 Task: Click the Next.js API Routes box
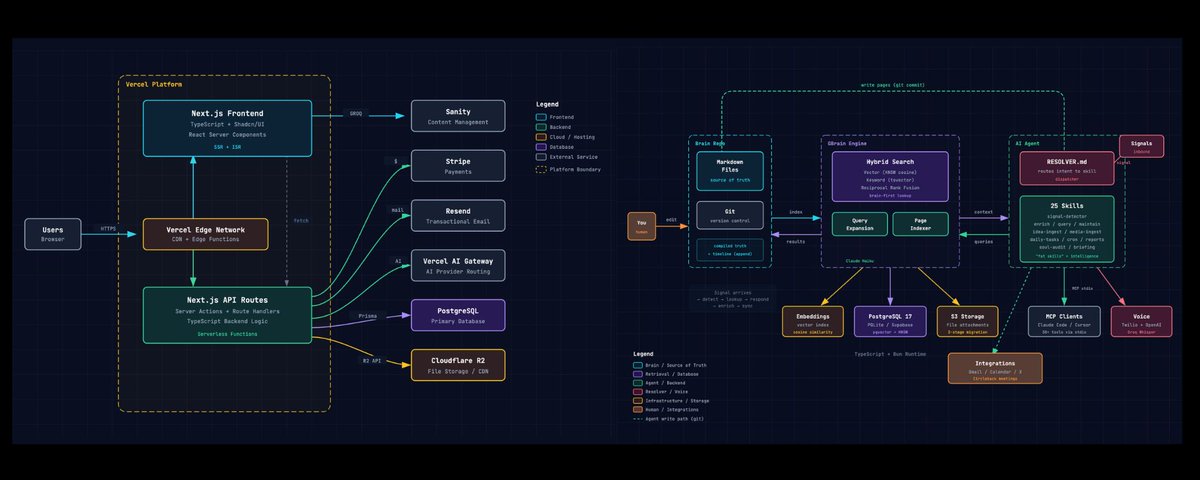(227, 316)
